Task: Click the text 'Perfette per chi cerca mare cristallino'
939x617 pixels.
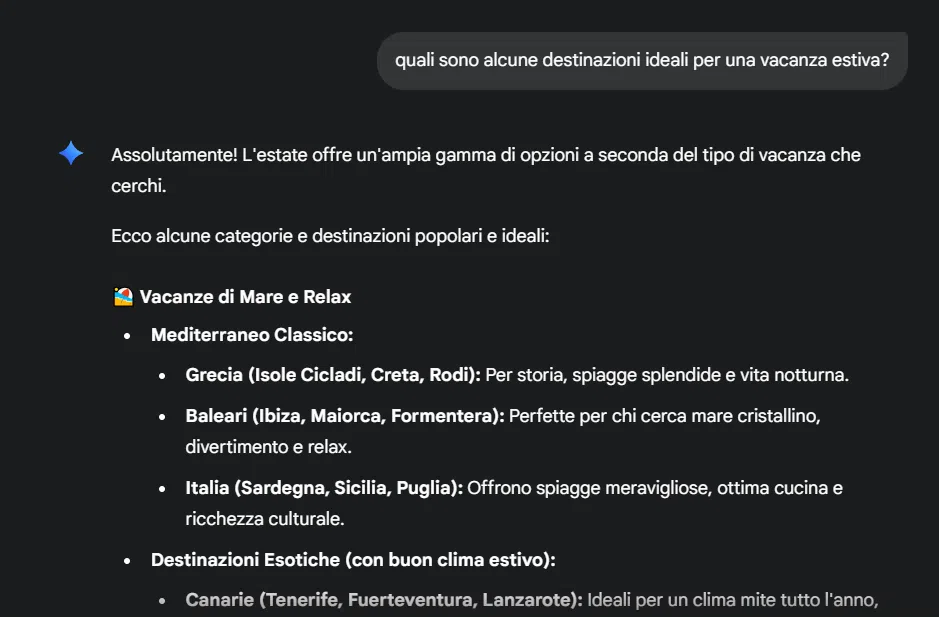Action: click(x=664, y=416)
